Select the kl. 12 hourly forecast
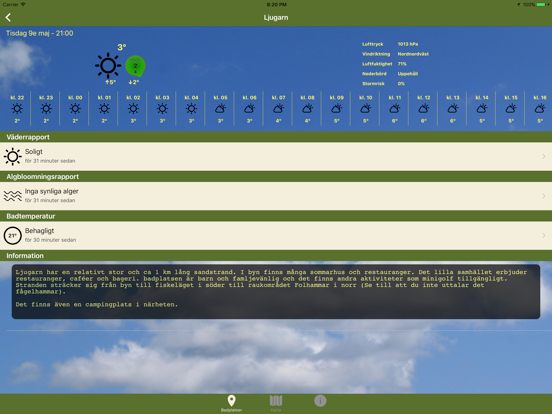Image resolution: width=552 pixels, height=414 pixels. click(424, 109)
